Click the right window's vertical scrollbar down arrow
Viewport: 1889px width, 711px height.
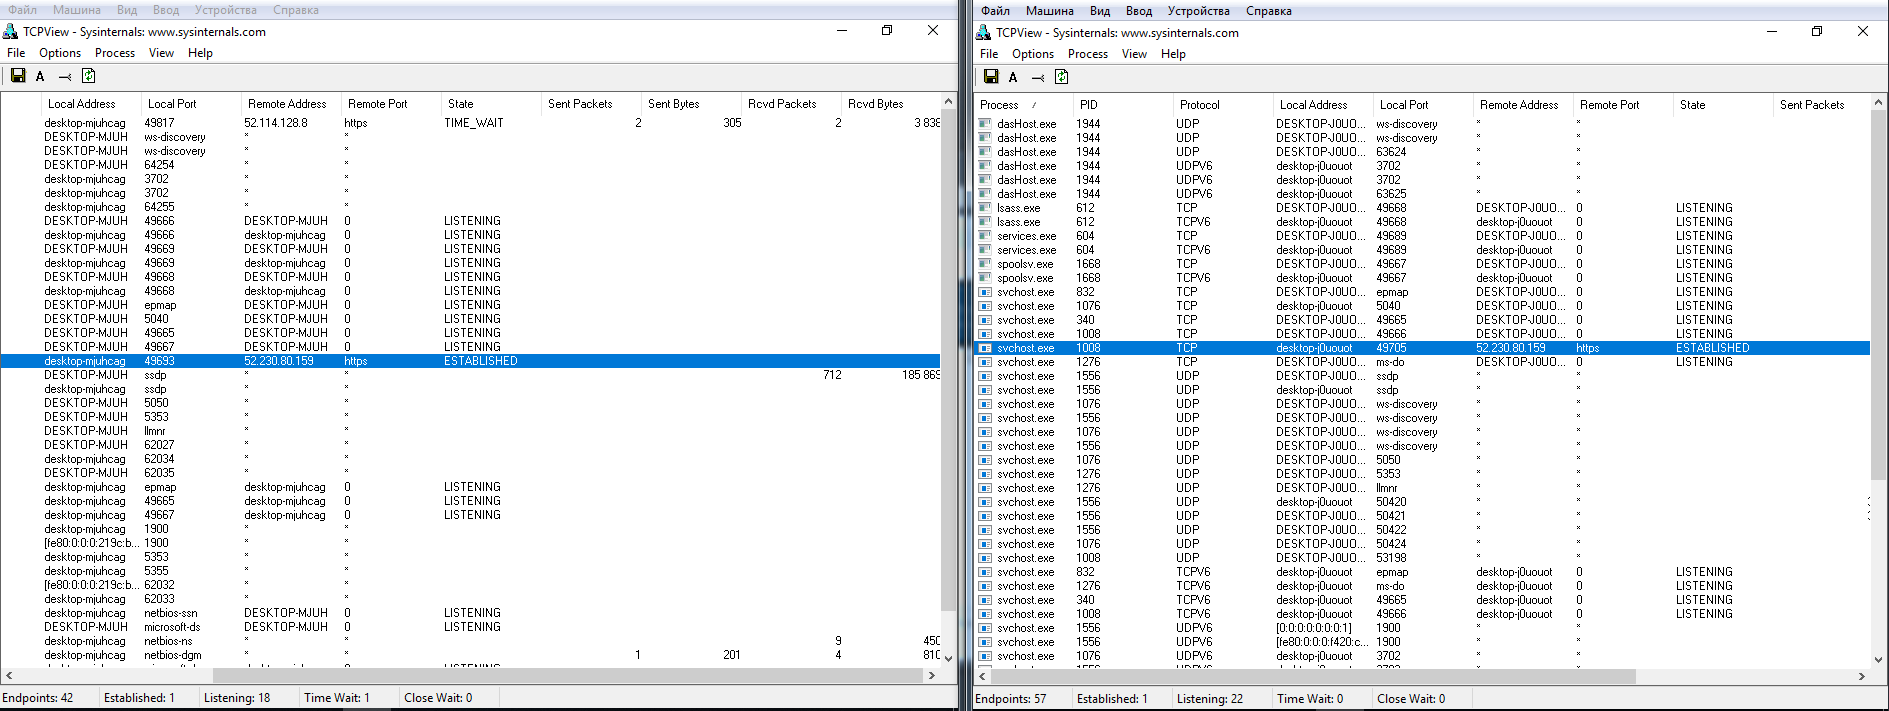pos(1878,659)
